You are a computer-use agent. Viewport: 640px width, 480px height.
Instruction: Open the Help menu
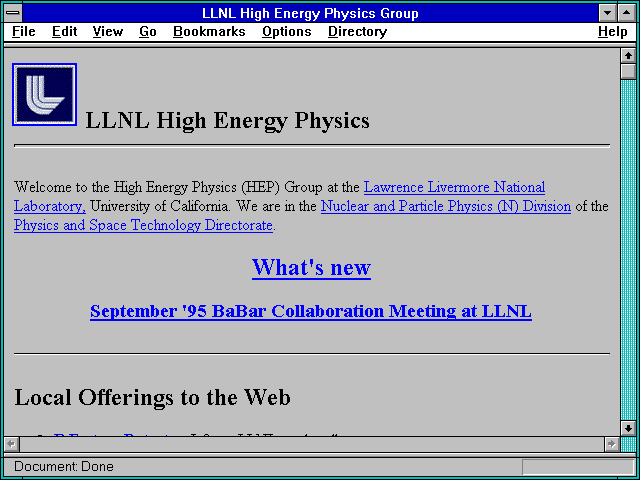coord(613,32)
